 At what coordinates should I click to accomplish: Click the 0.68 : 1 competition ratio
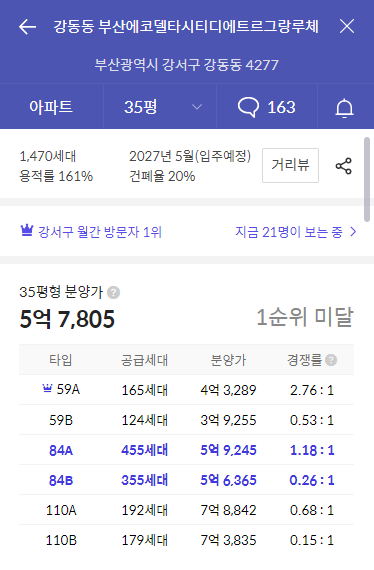(x=311, y=510)
